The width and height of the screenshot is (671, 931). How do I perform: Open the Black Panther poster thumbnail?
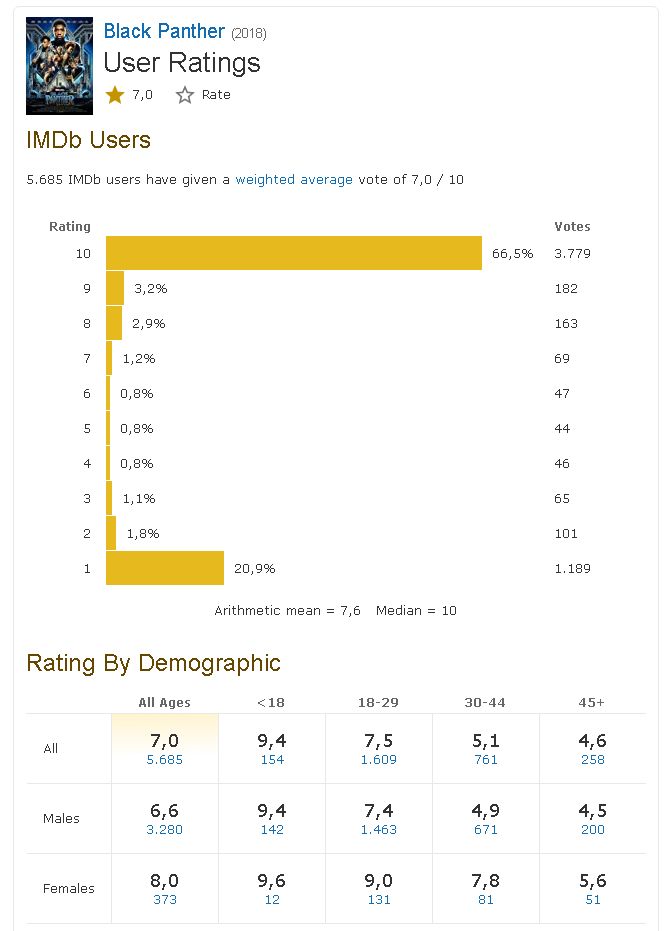(59, 65)
